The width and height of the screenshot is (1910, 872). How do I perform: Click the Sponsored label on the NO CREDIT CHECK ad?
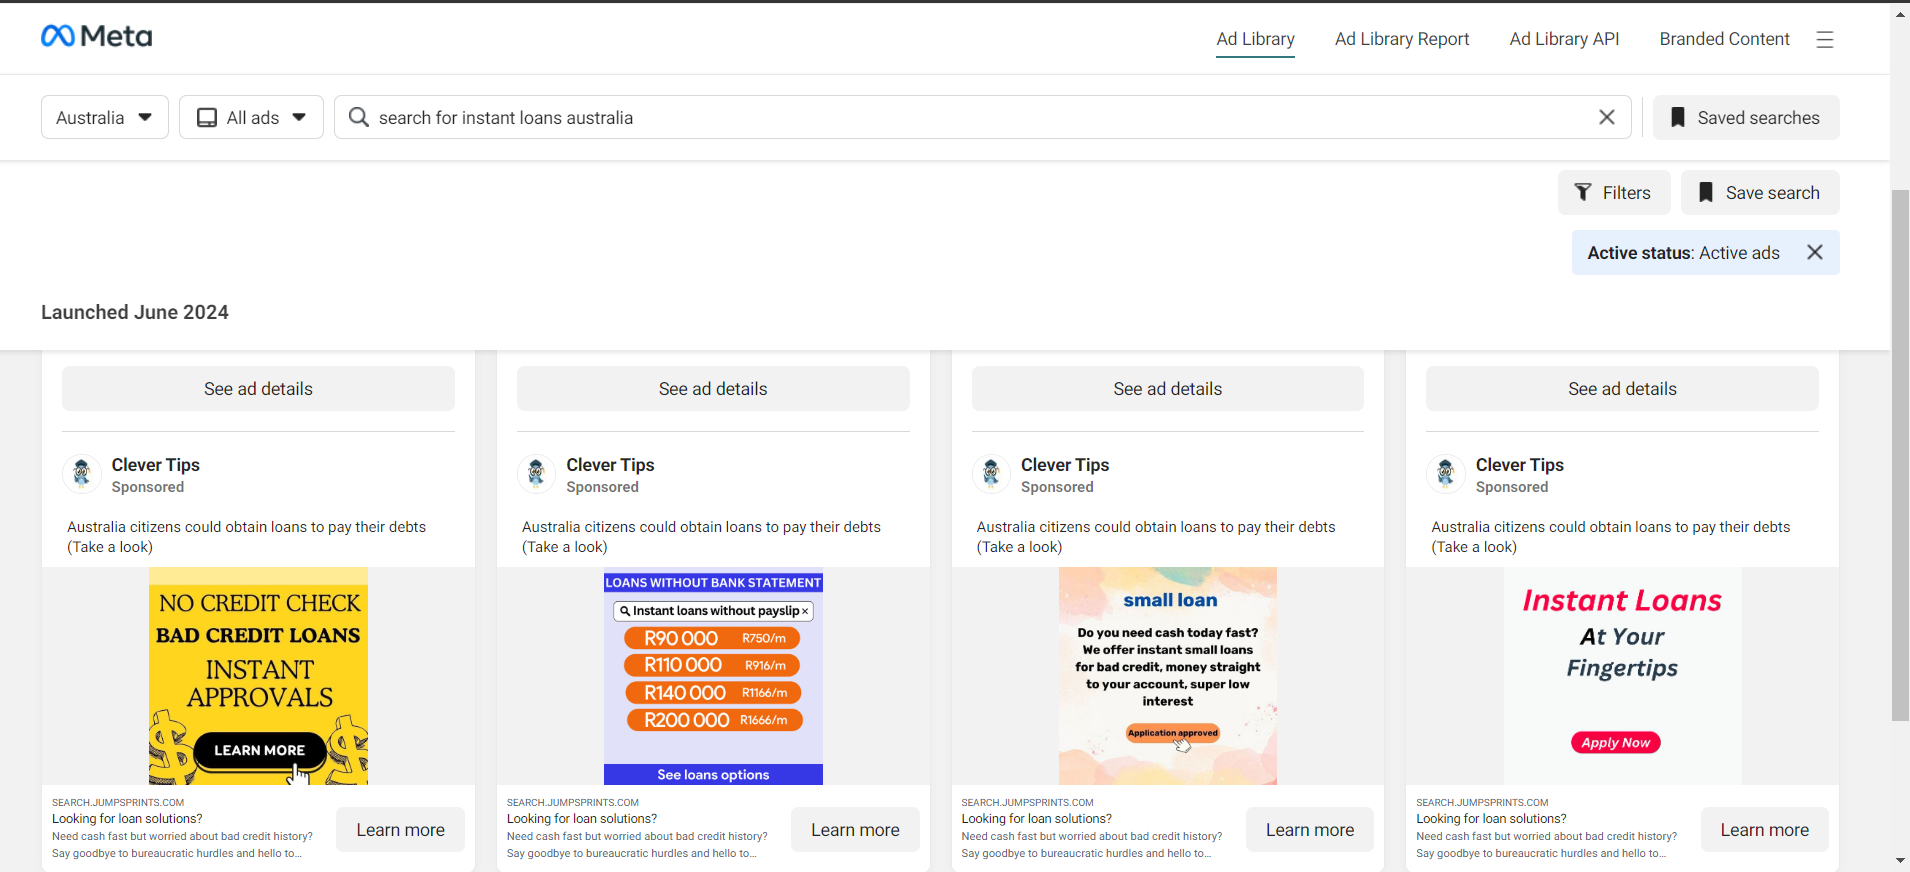(x=148, y=487)
